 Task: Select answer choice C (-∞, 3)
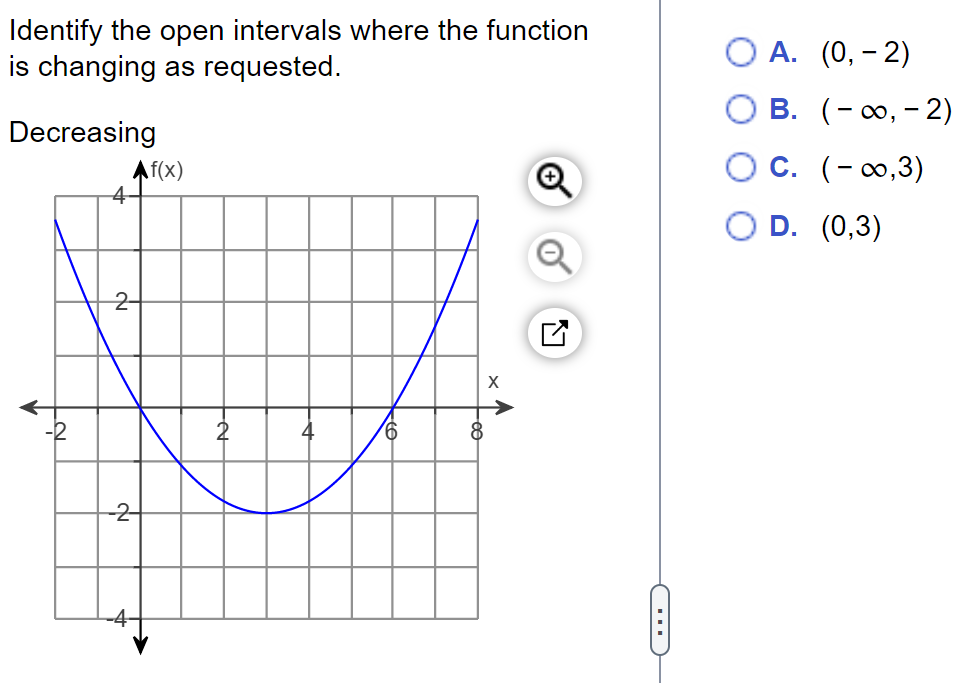pyautogui.click(x=740, y=167)
